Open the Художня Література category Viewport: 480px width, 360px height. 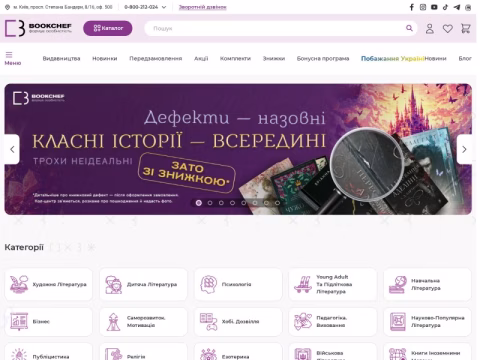(48, 284)
